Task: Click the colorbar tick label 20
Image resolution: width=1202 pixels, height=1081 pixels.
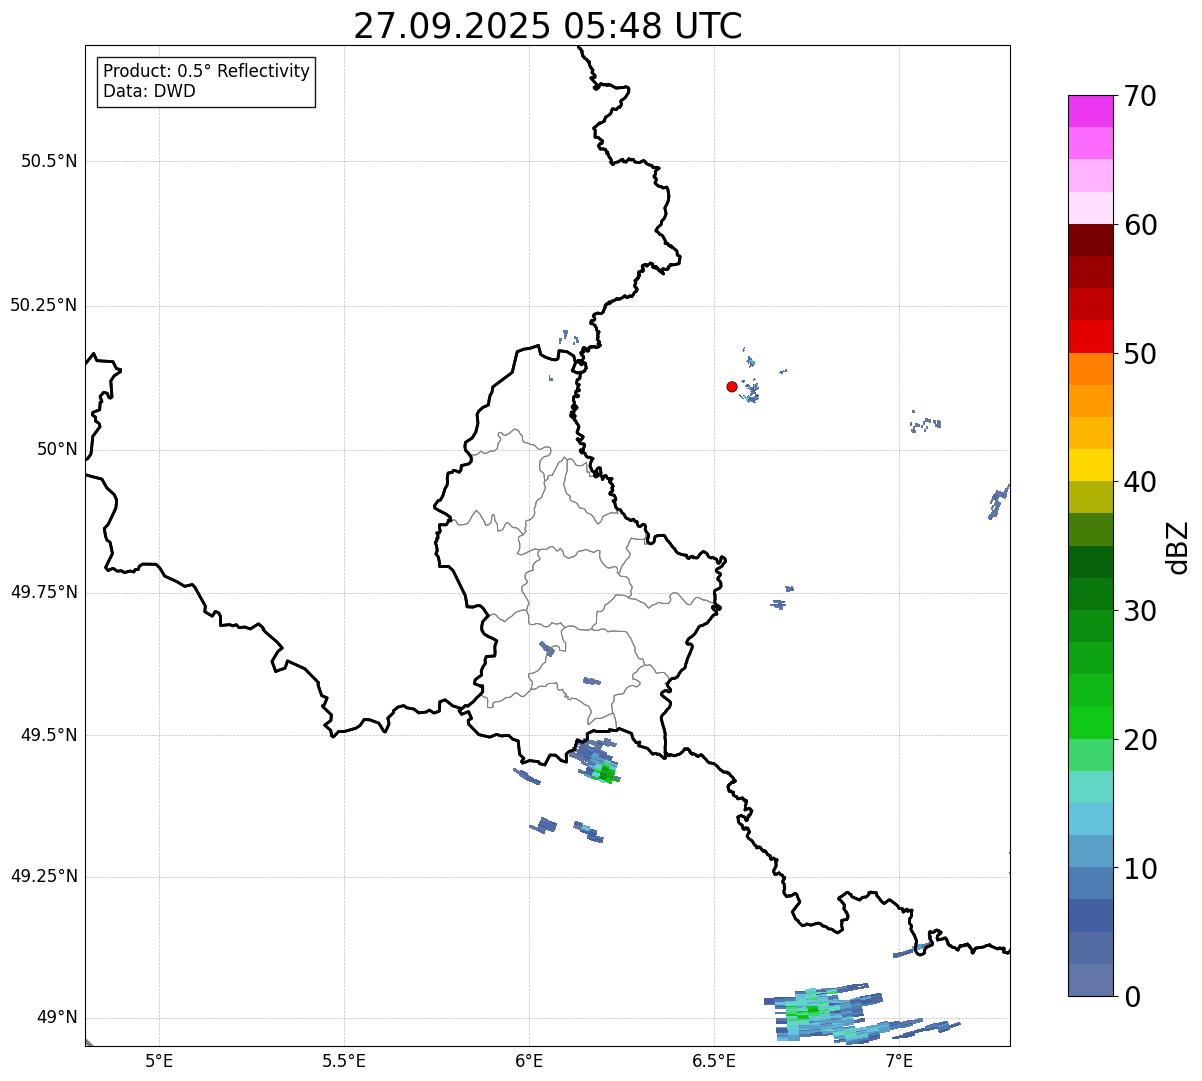Action: [1140, 741]
